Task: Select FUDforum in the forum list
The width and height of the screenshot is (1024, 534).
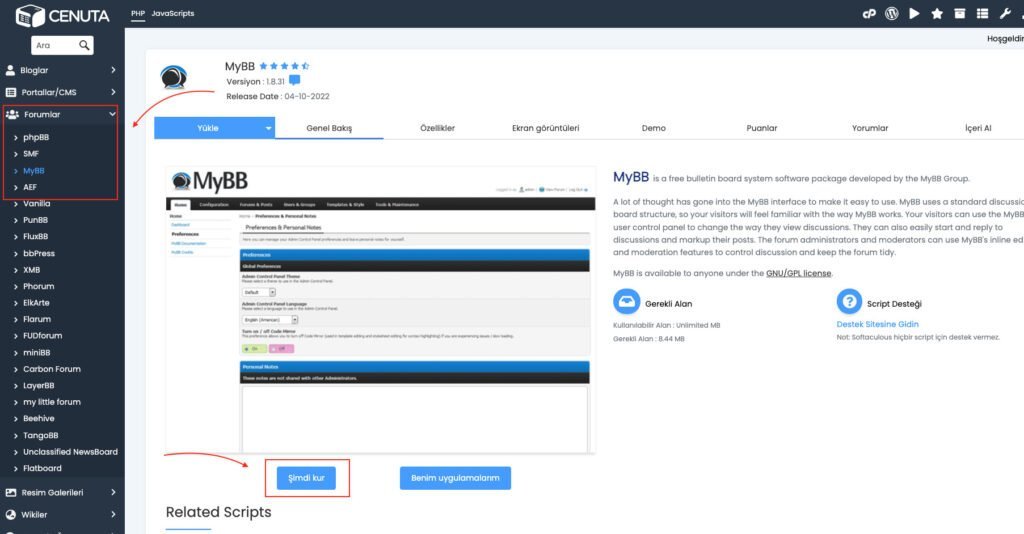Action: tap(42, 336)
